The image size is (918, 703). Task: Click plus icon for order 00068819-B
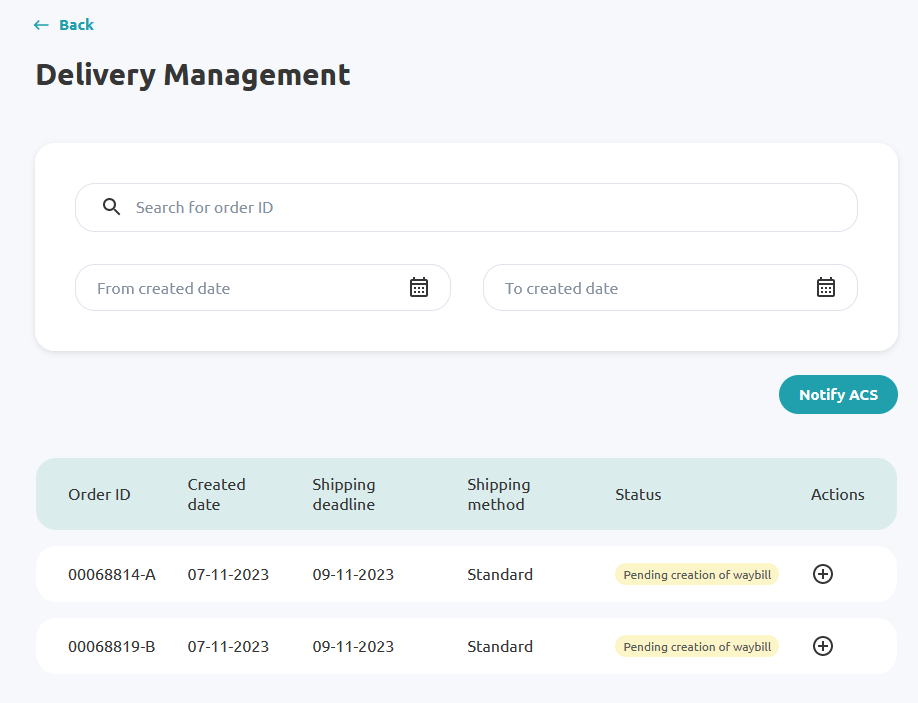click(823, 646)
